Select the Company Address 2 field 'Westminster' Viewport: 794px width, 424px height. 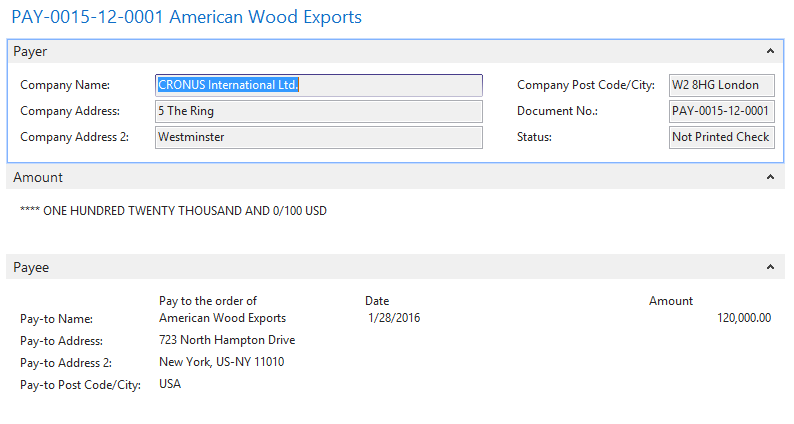click(318, 137)
